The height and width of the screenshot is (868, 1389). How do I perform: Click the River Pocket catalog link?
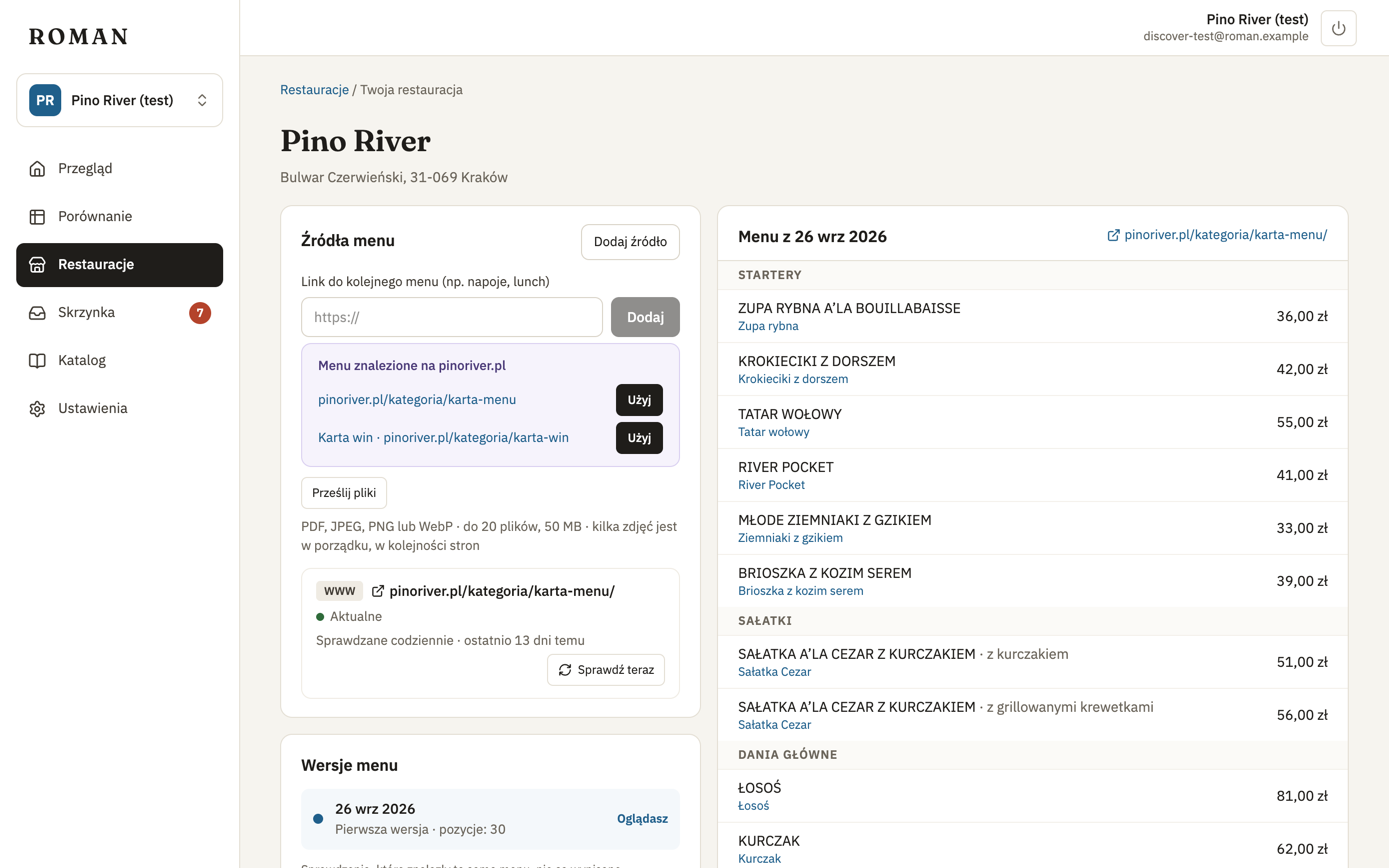[x=771, y=485]
